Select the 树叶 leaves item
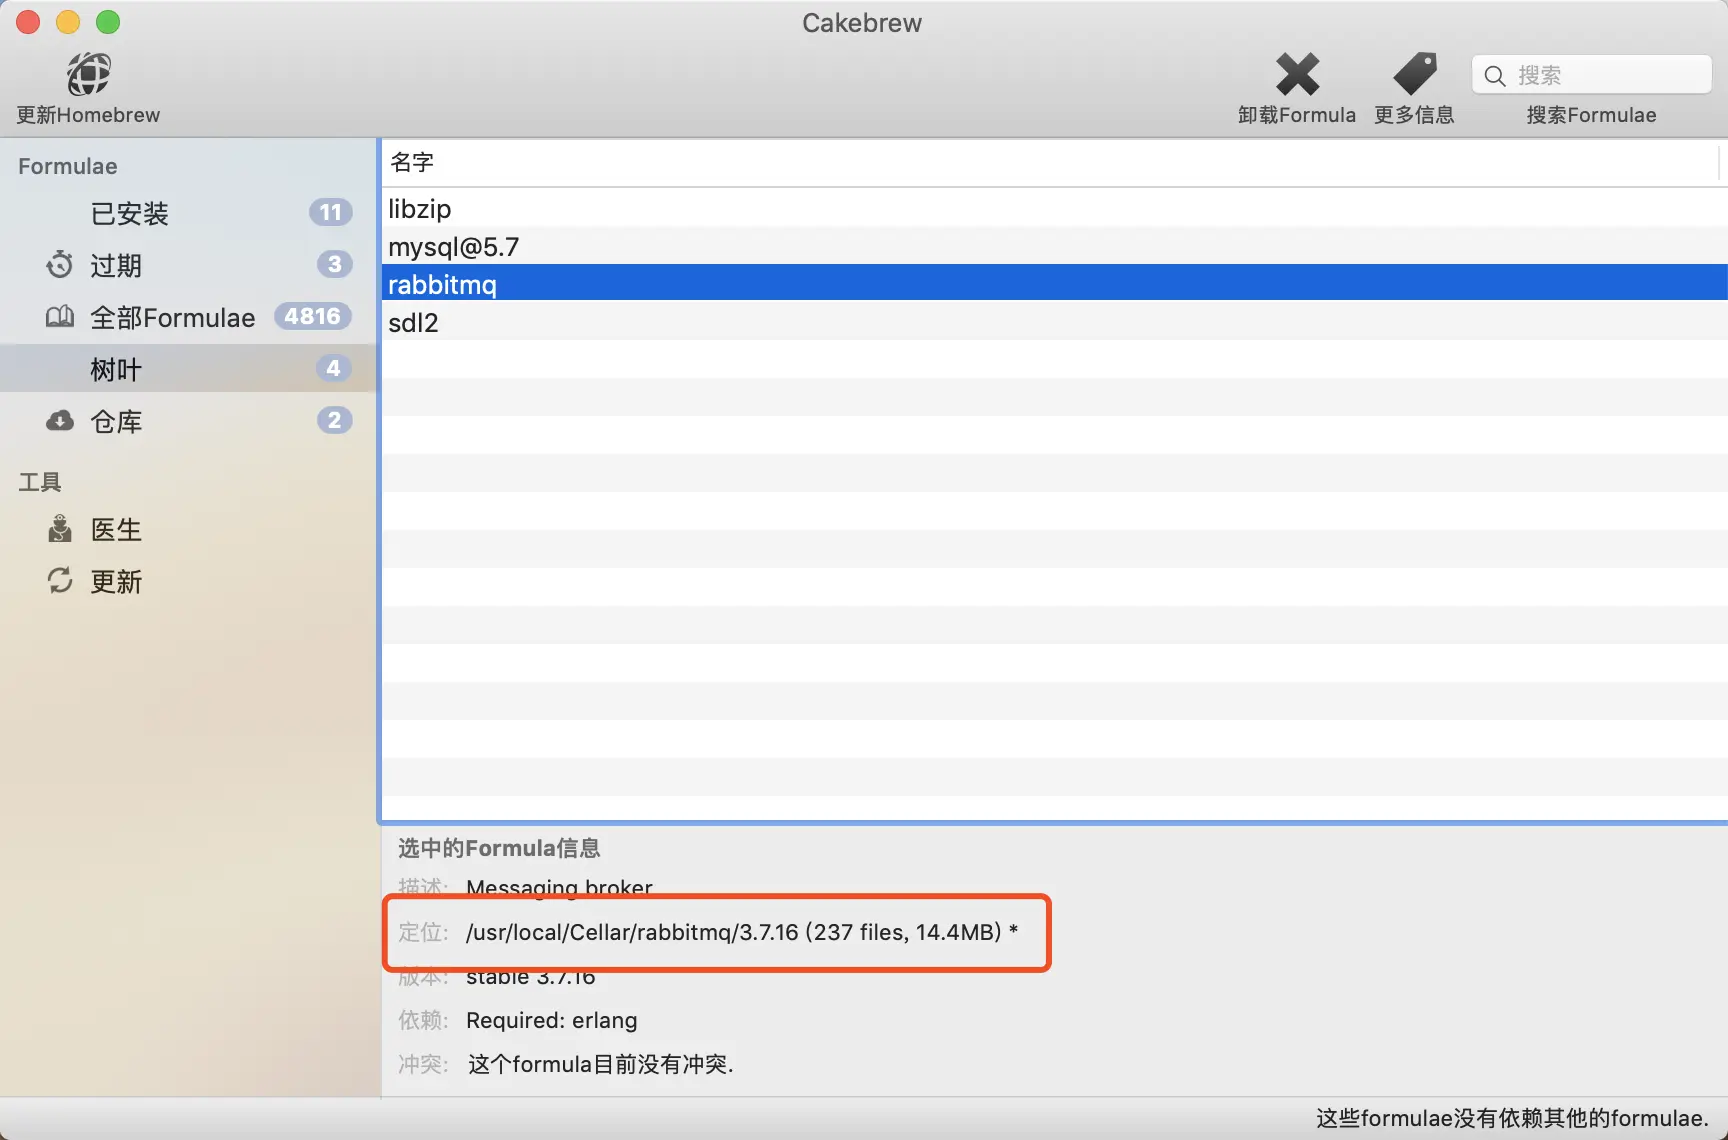1728x1140 pixels. coord(188,369)
